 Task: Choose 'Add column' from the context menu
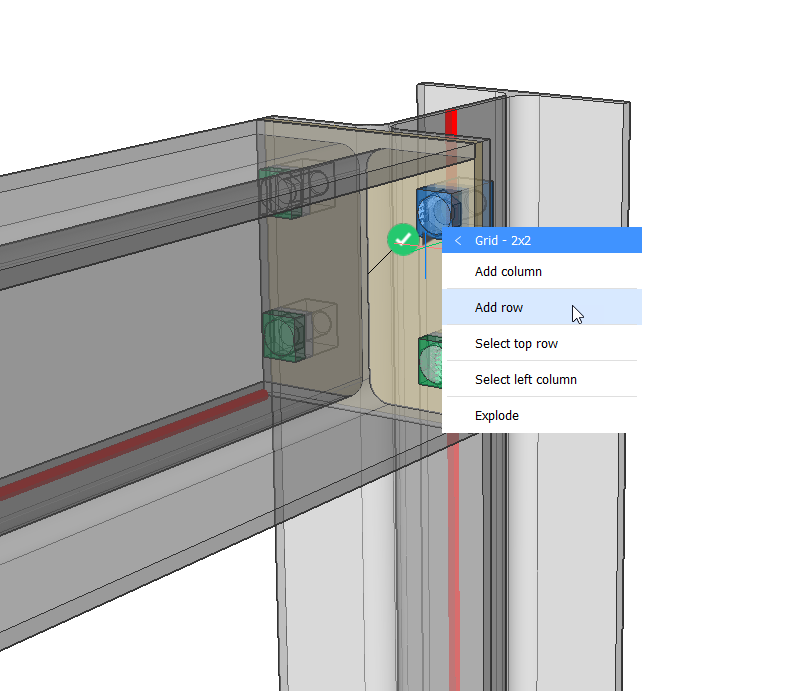pos(508,272)
